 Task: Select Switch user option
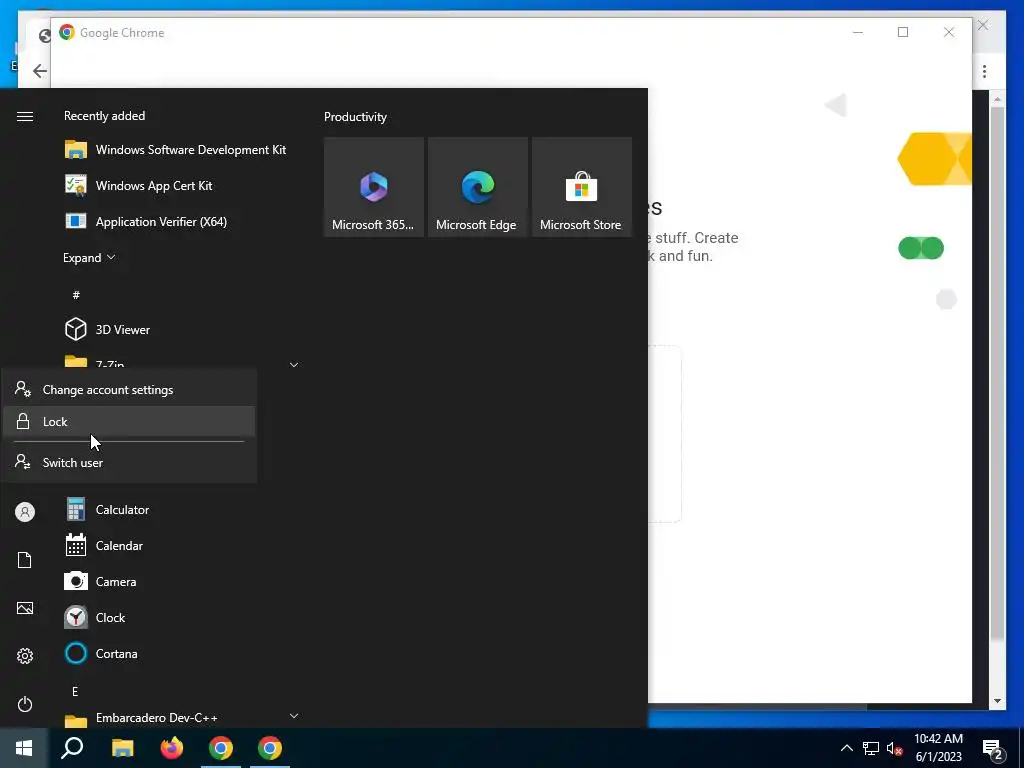129,462
